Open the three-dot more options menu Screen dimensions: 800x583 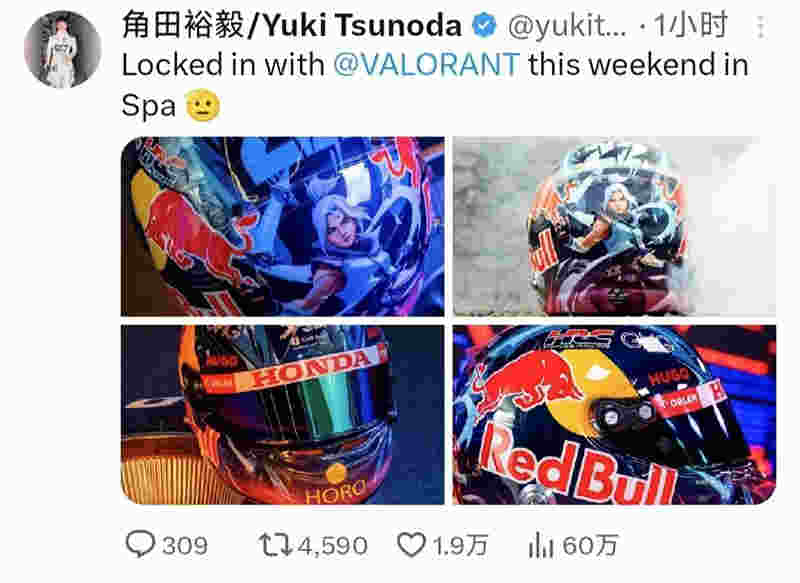click(x=760, y=27)
